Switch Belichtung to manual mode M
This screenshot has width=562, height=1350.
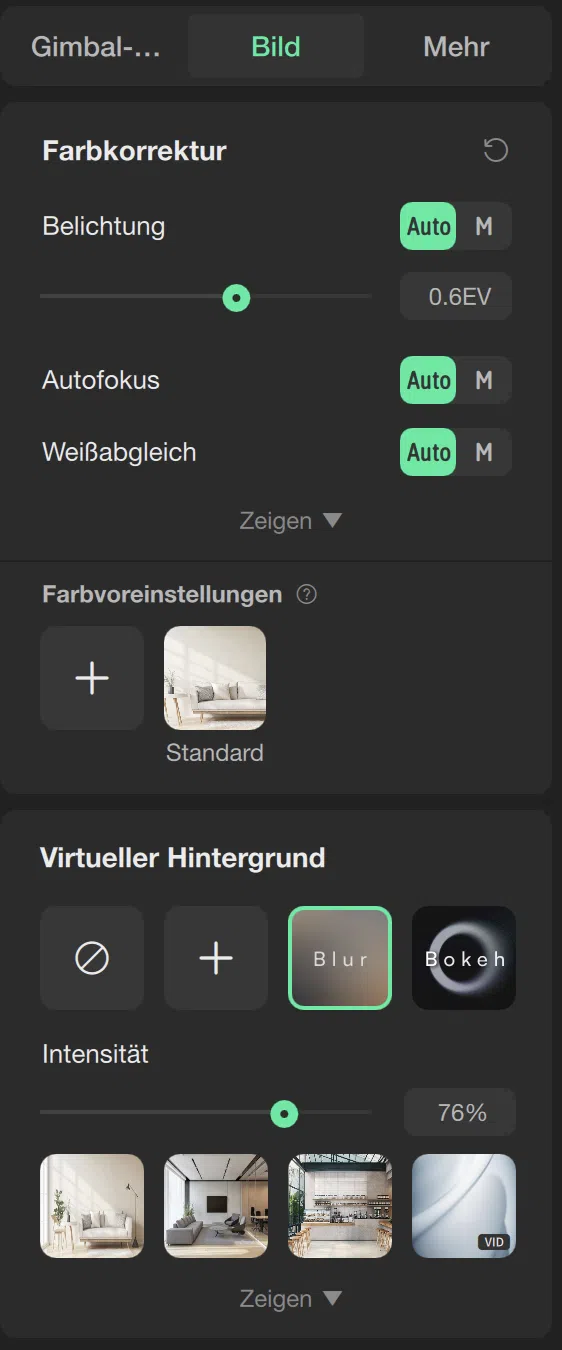(x=484, y=226)
